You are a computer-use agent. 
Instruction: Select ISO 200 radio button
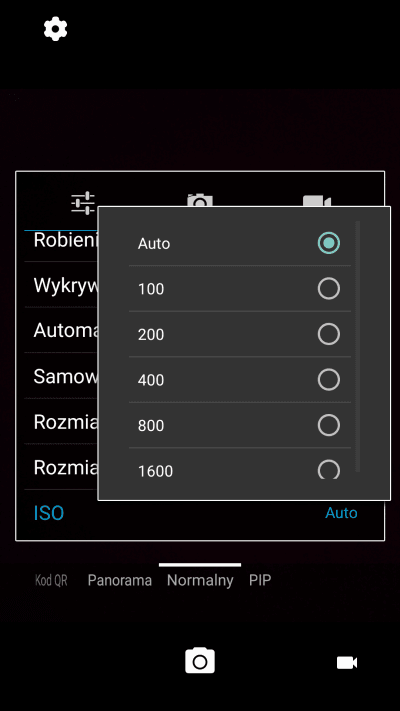(329, 334)
